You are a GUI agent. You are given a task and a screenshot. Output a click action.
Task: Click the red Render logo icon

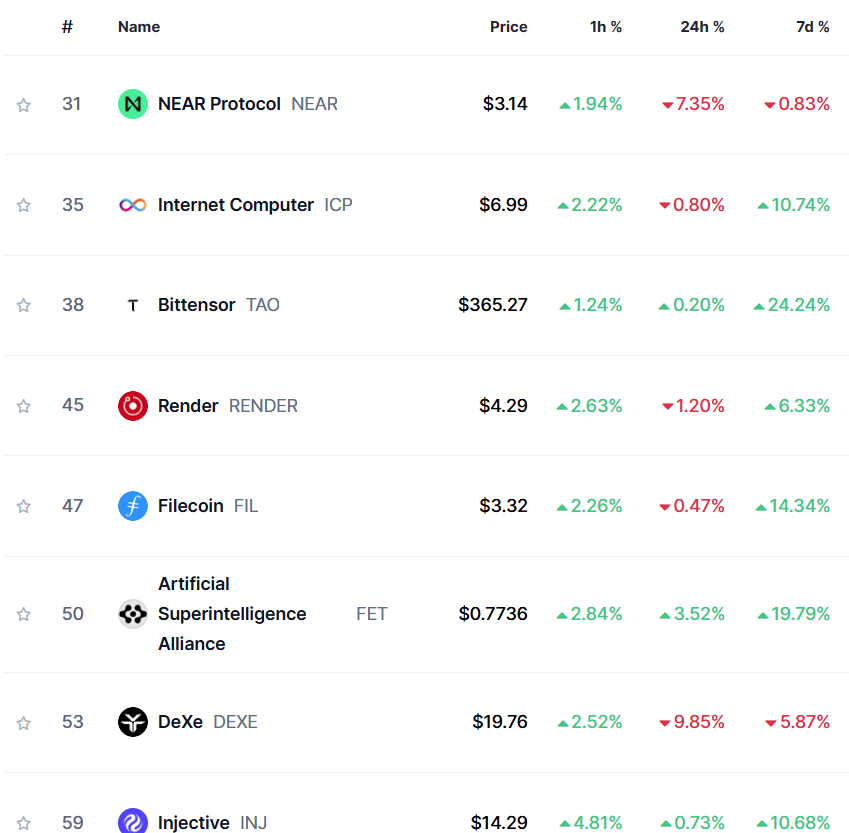coord(133,406)
